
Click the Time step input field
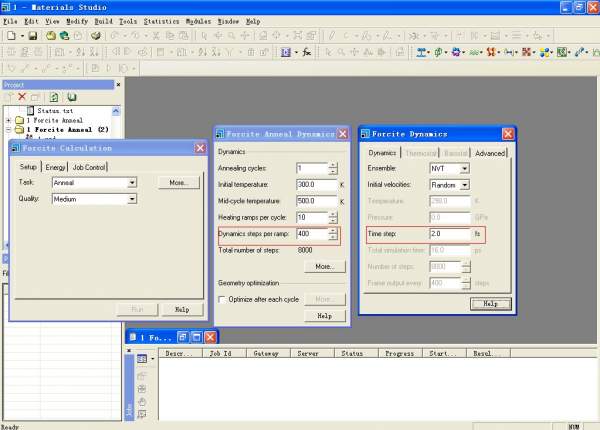(x=449, y=233)
